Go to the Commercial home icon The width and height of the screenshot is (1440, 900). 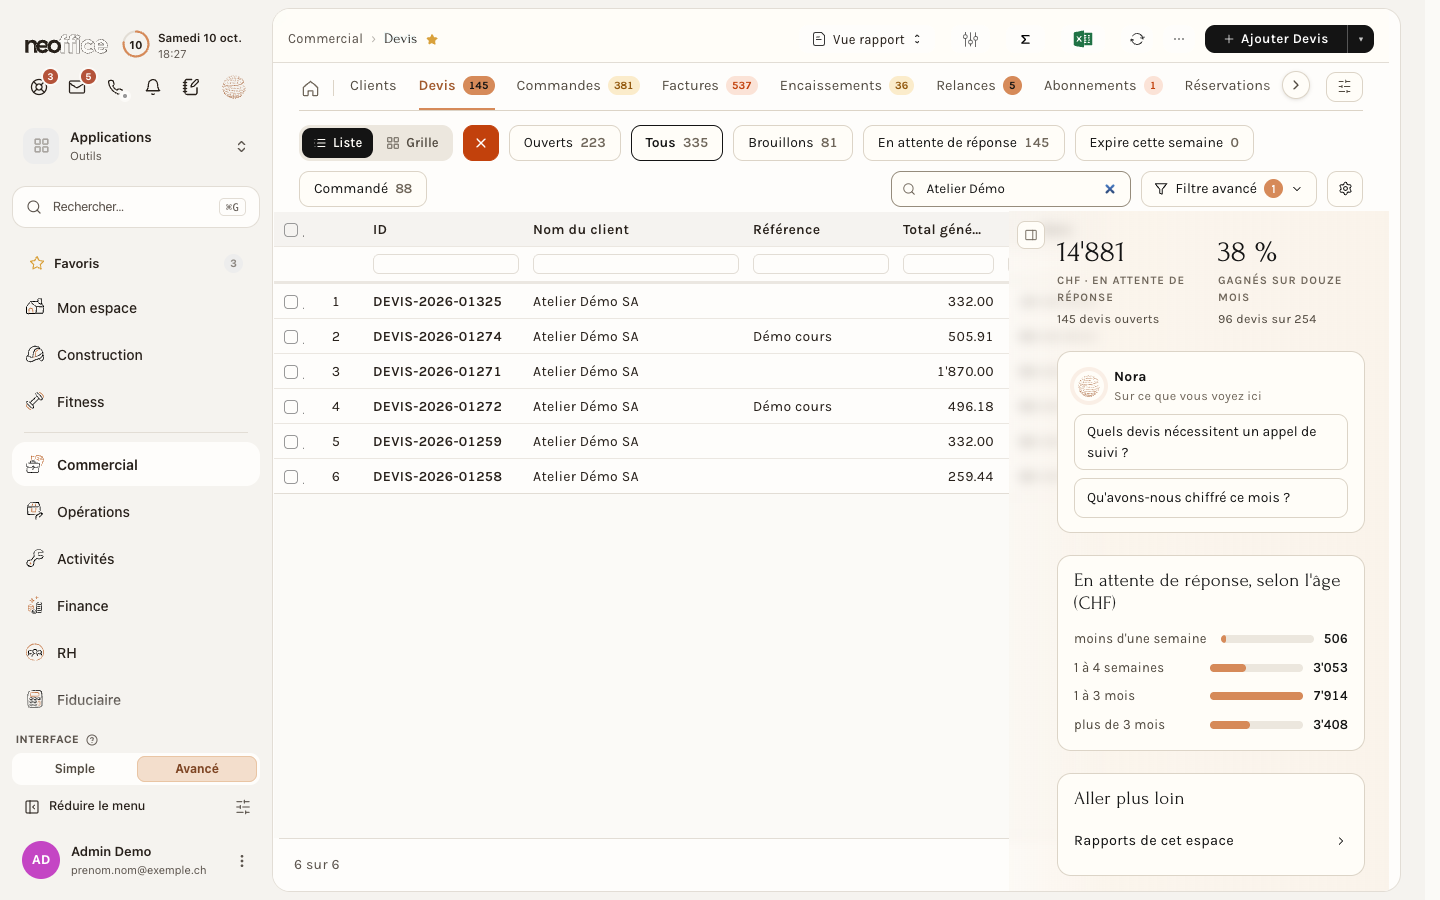311,88
